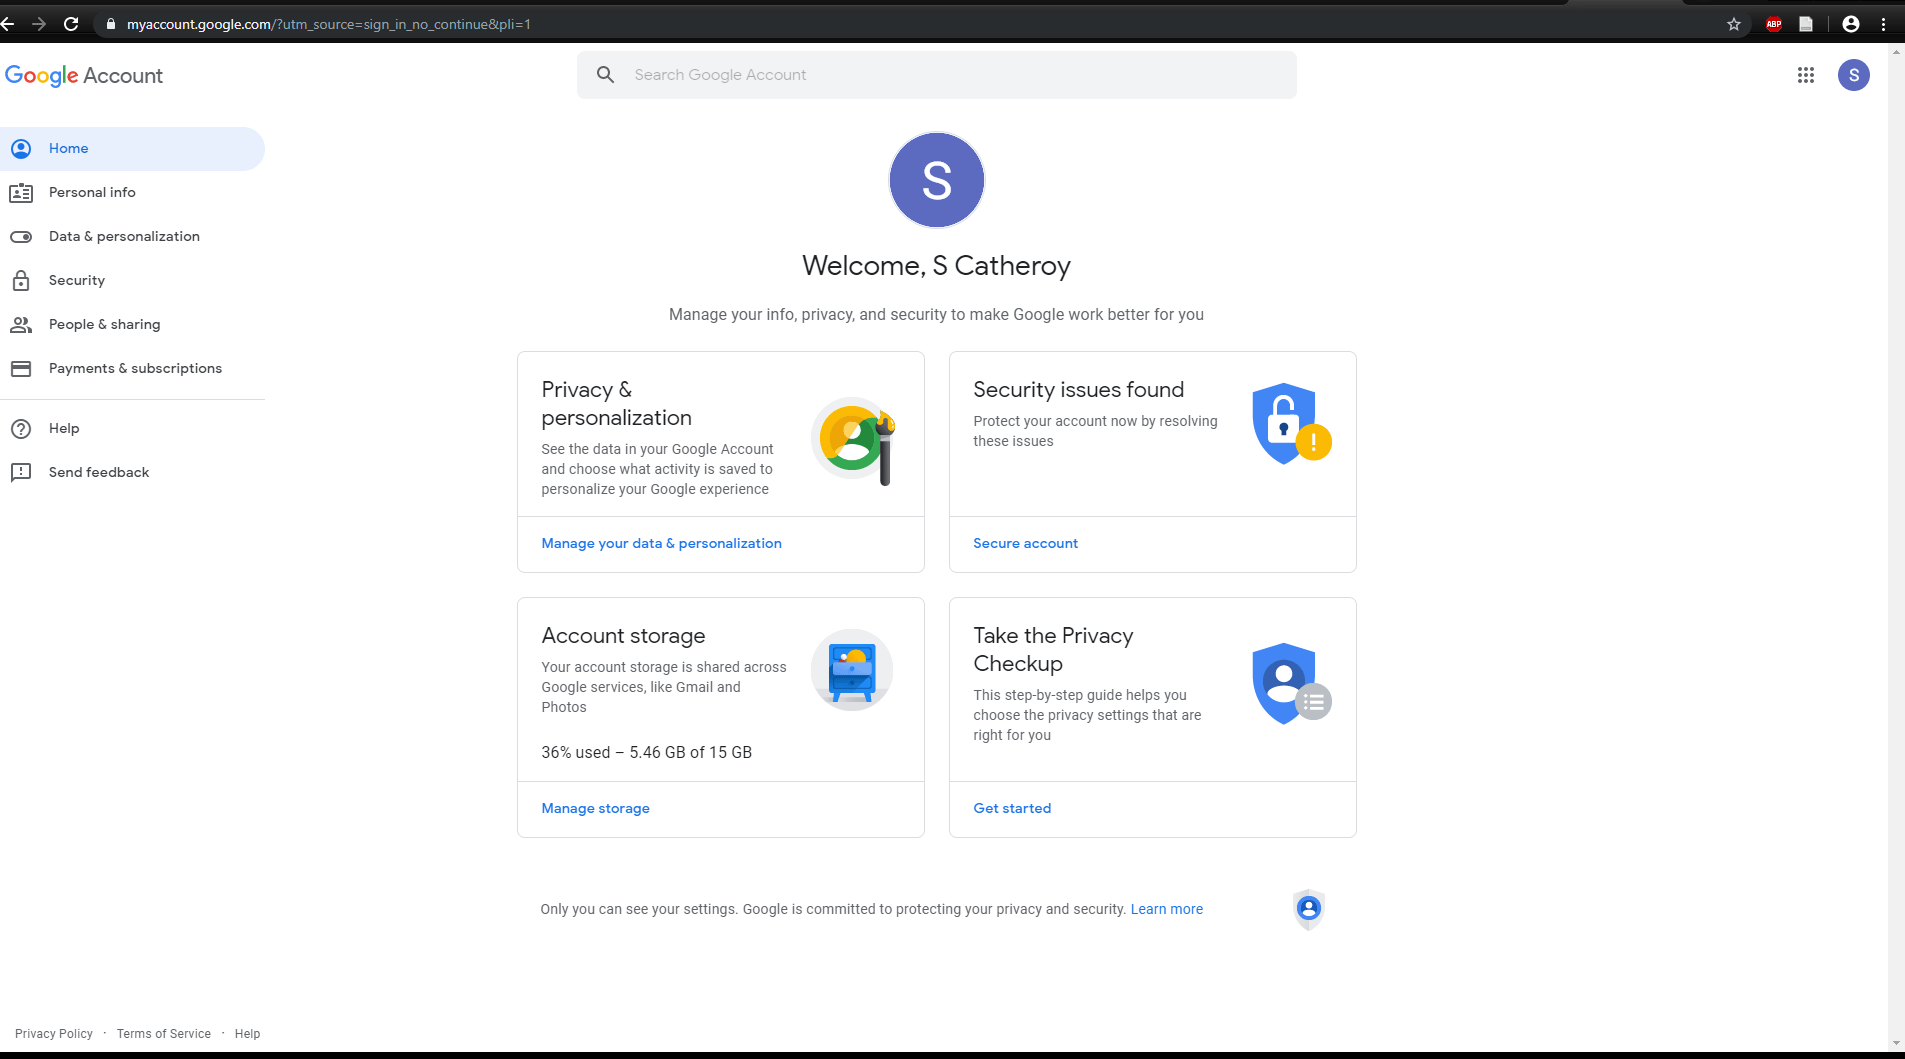Click the browser back arrow
The width and height of the screenshot is (1905, 1059).
(8, 24)
